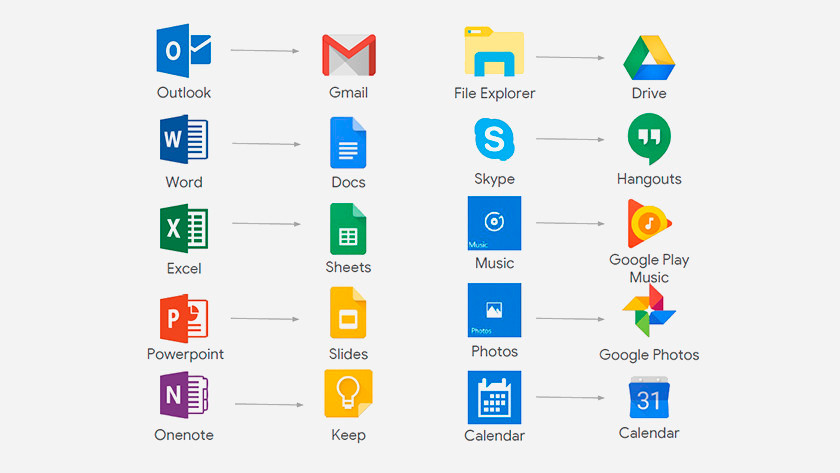Select the blue Music tile
The height and width of the screenshot is (473, 840).
(494, 223)
